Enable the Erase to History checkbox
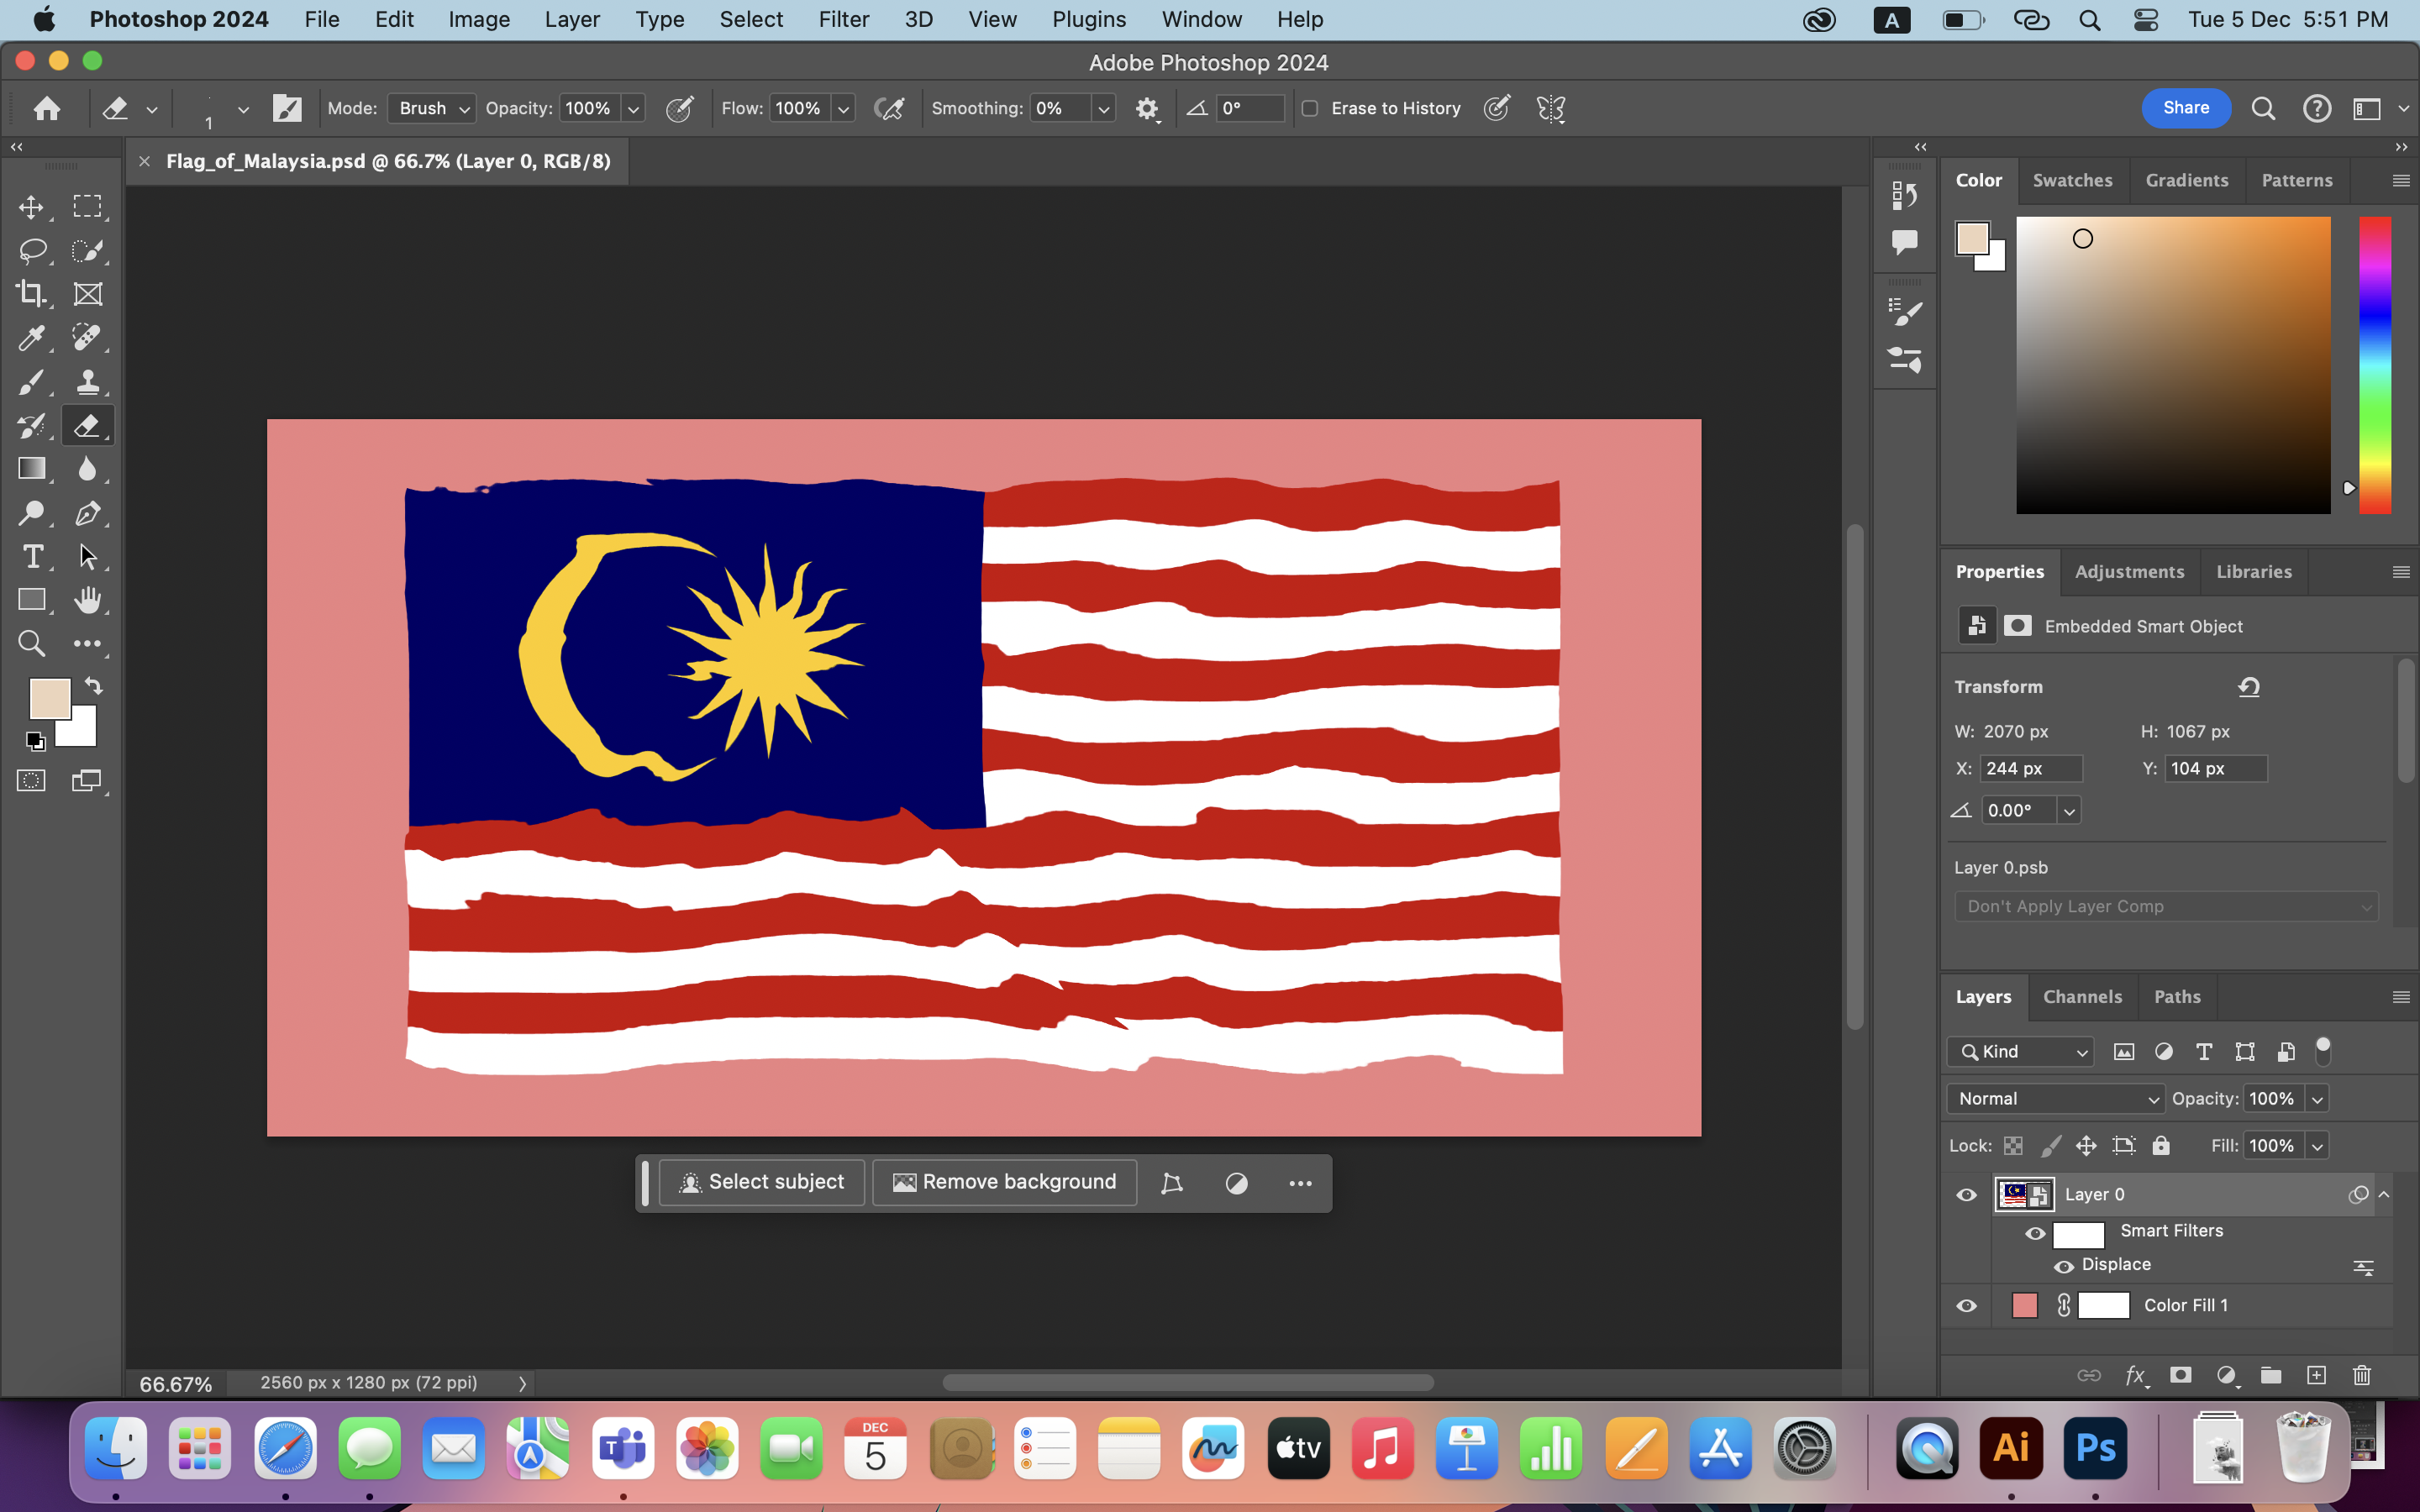Image resolution: width=2420 pixels, height=1512 pixels. (x=1310, y=108)
